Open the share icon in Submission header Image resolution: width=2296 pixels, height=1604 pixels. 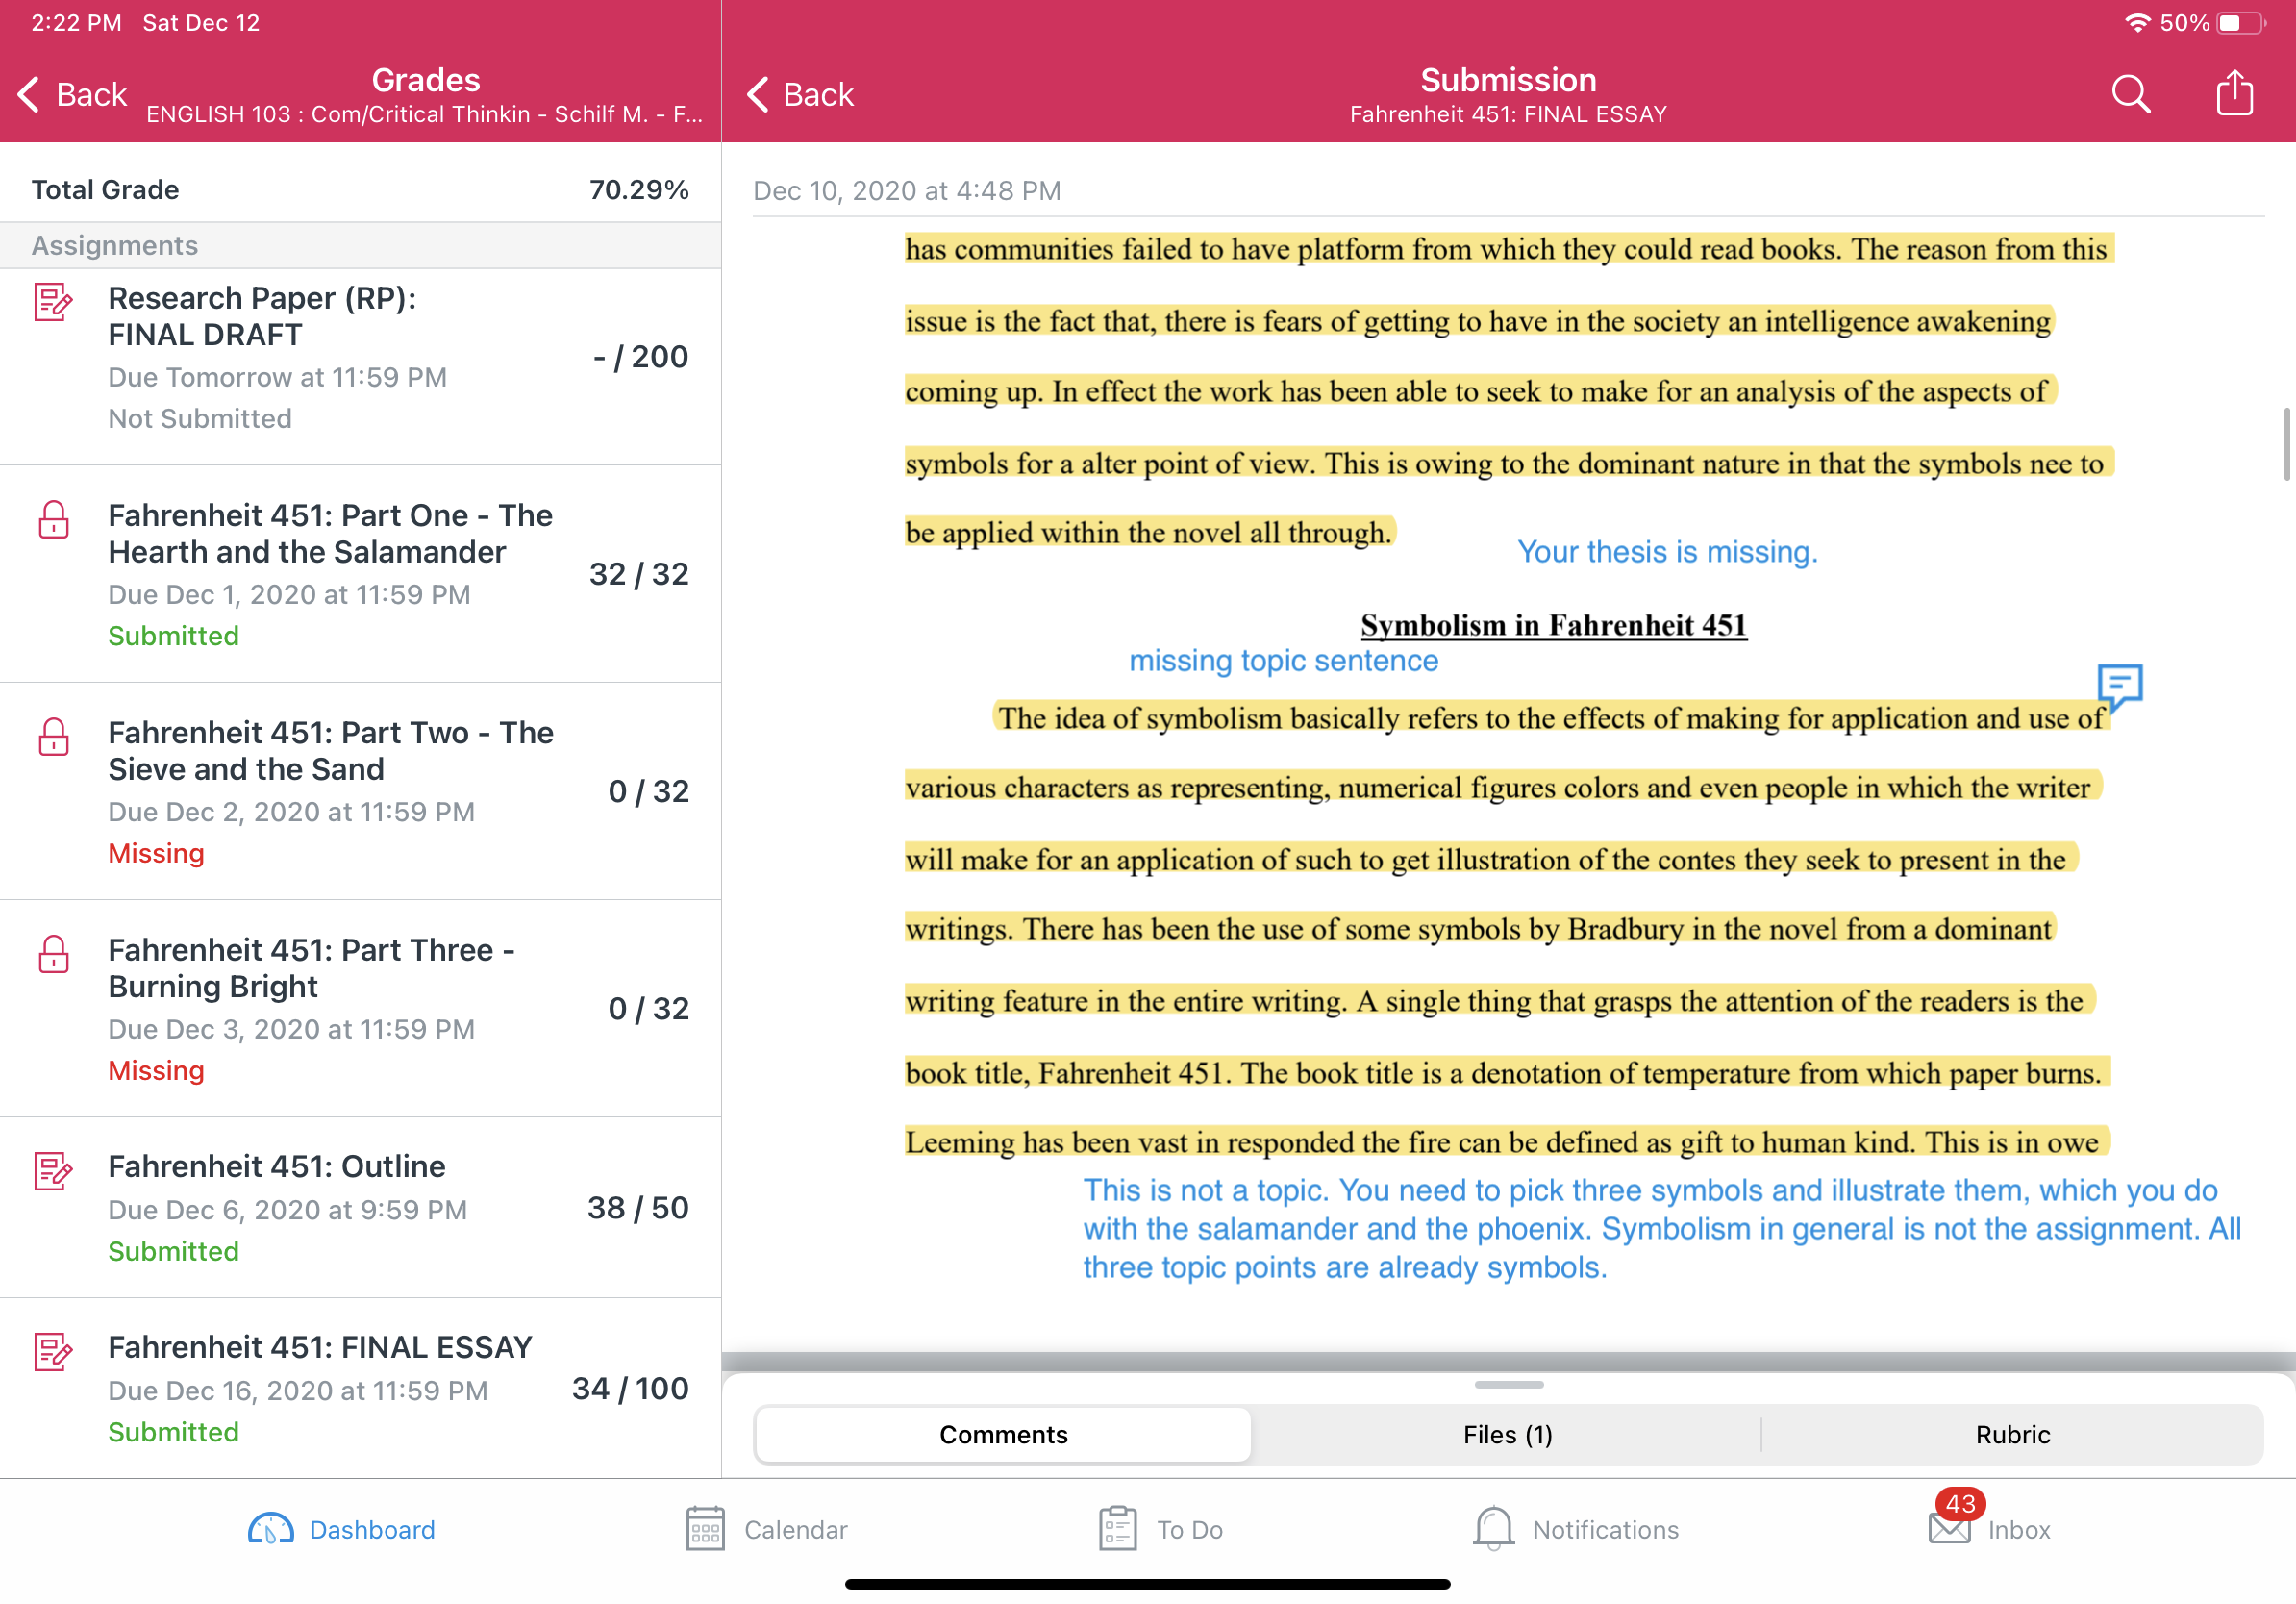pyautogui.click(x=2234, y=93)
